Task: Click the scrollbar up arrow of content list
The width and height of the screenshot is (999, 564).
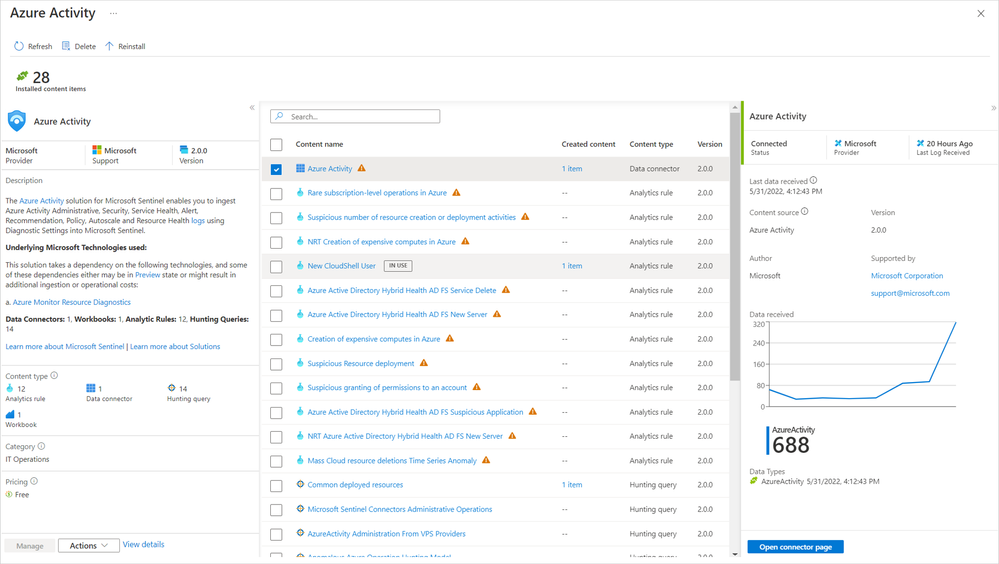Action: (735, 107)
